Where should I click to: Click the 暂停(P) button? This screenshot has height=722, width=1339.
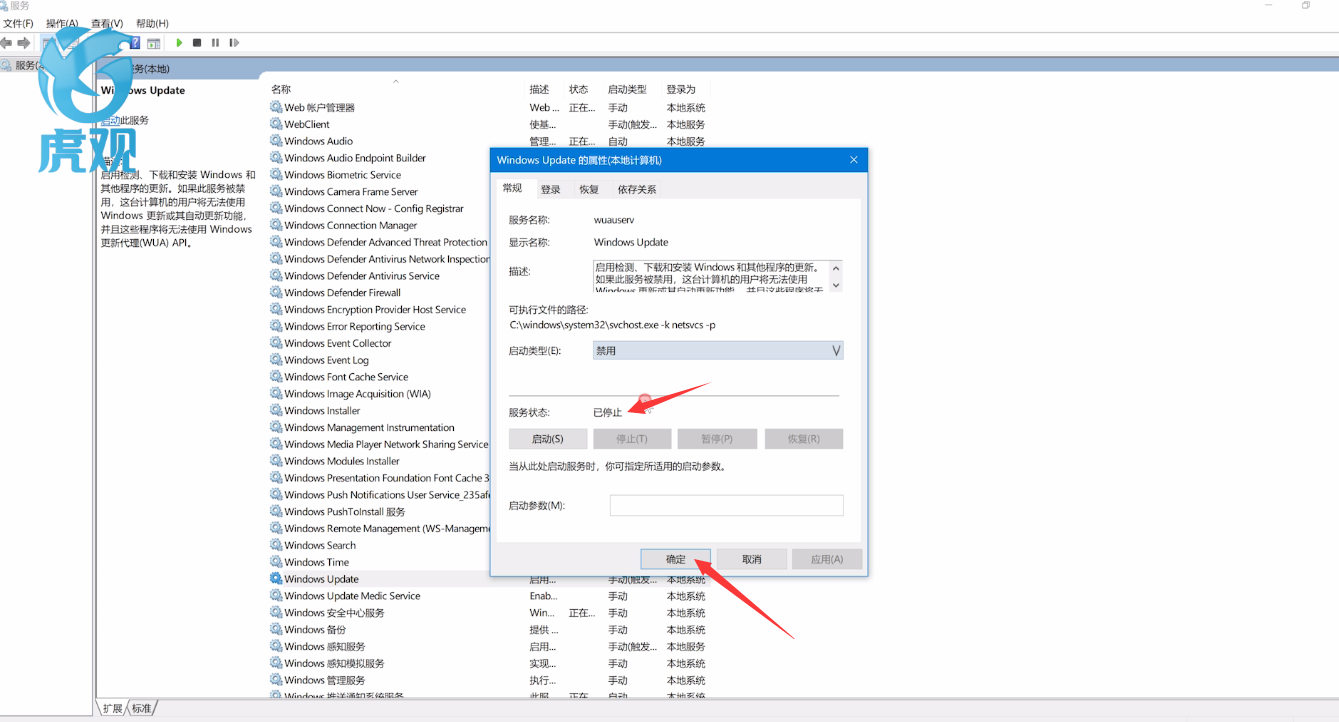tap(716, 439)
